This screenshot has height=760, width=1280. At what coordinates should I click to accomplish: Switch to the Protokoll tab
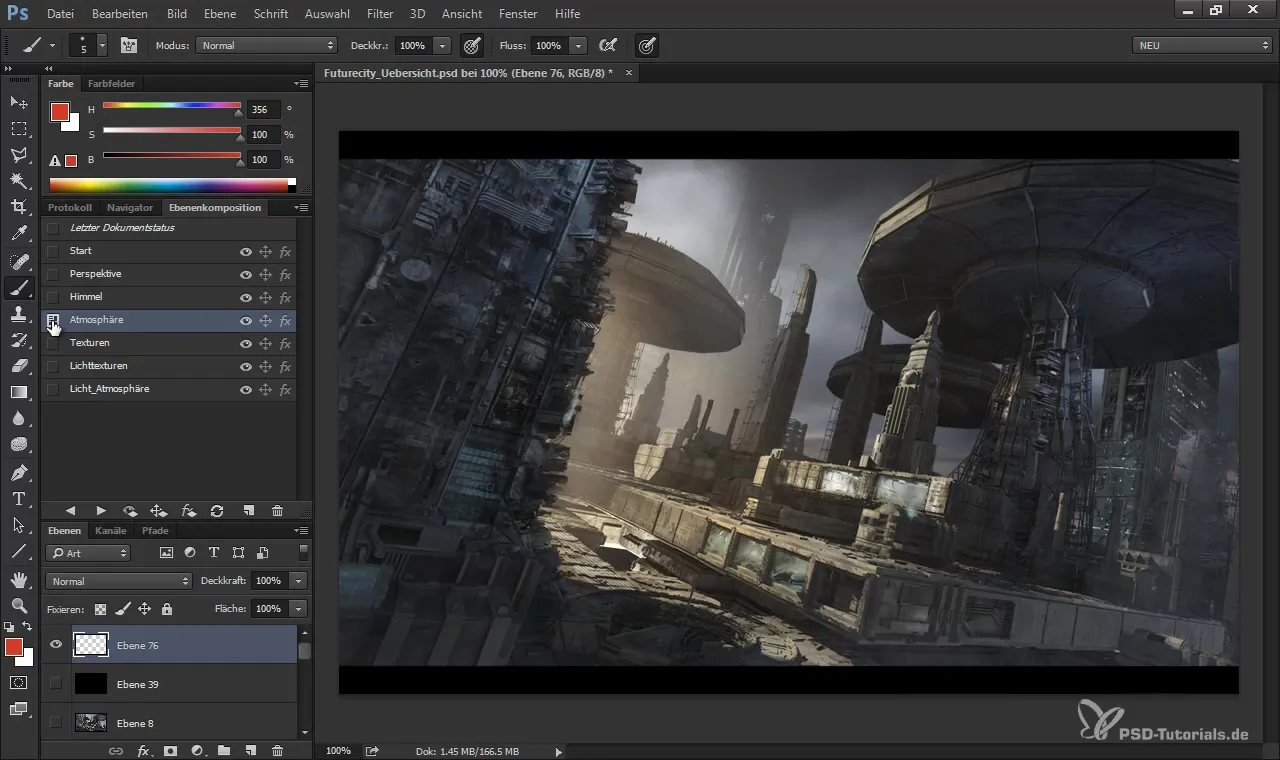tap(70, 208)
